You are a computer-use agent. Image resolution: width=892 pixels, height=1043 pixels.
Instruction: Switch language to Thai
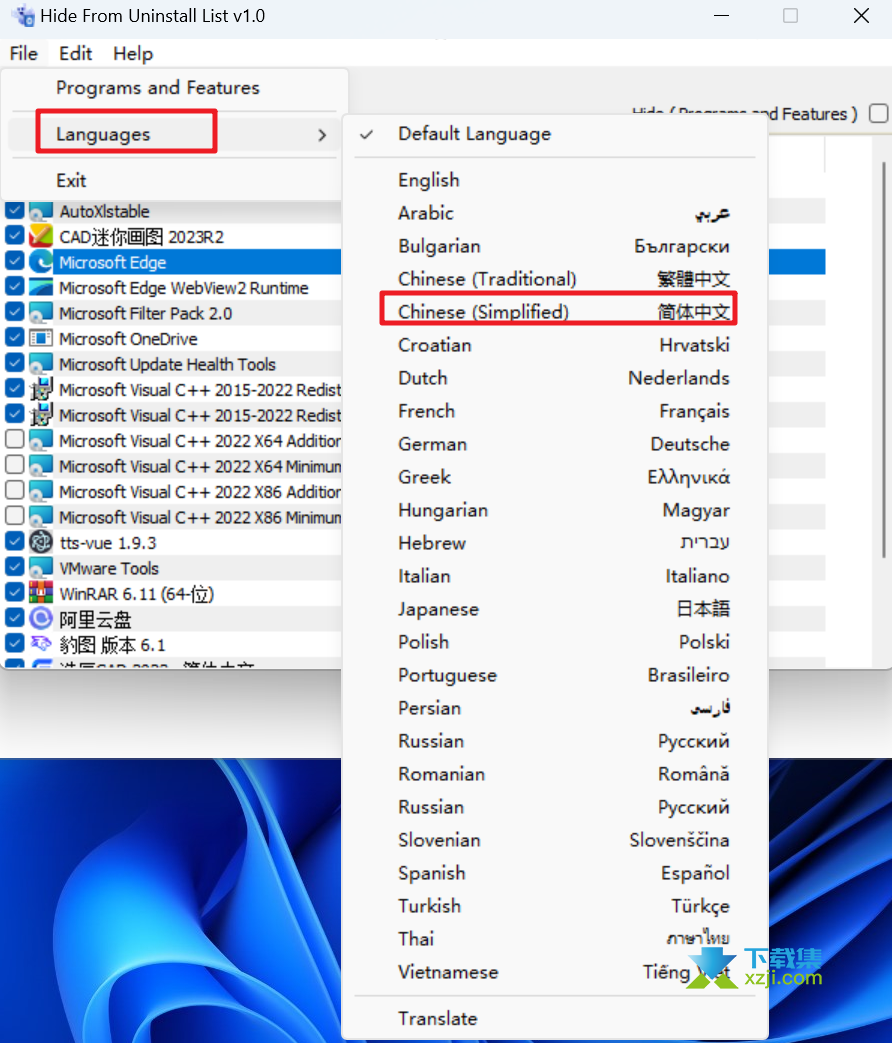tap(555, 939)
